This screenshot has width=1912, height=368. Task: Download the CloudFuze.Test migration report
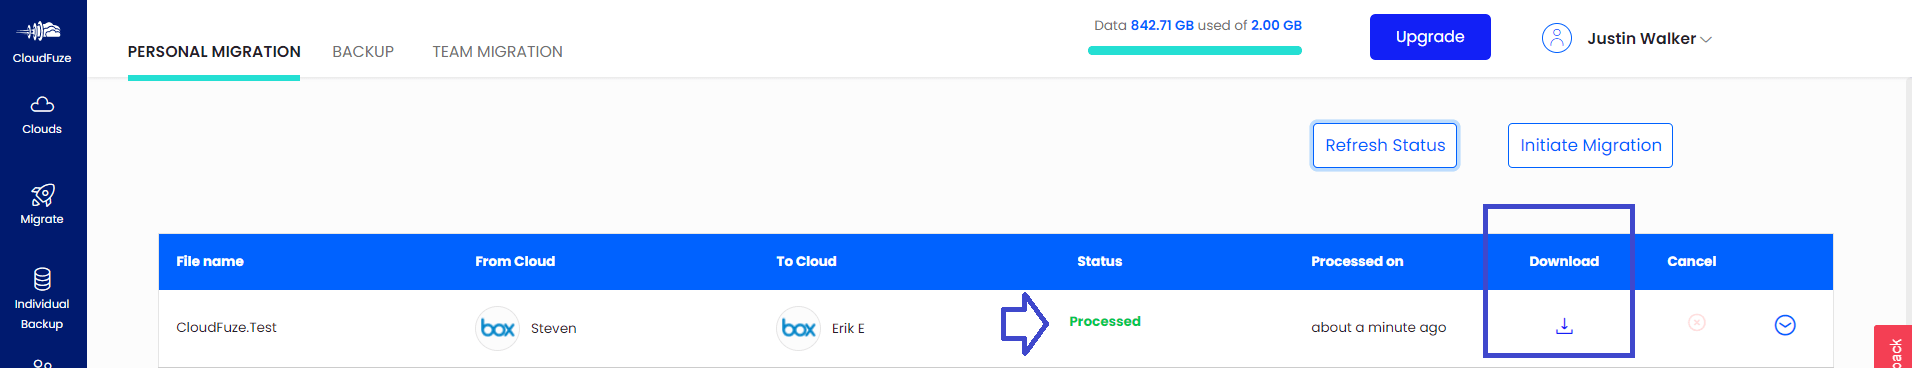[1565, 326]
